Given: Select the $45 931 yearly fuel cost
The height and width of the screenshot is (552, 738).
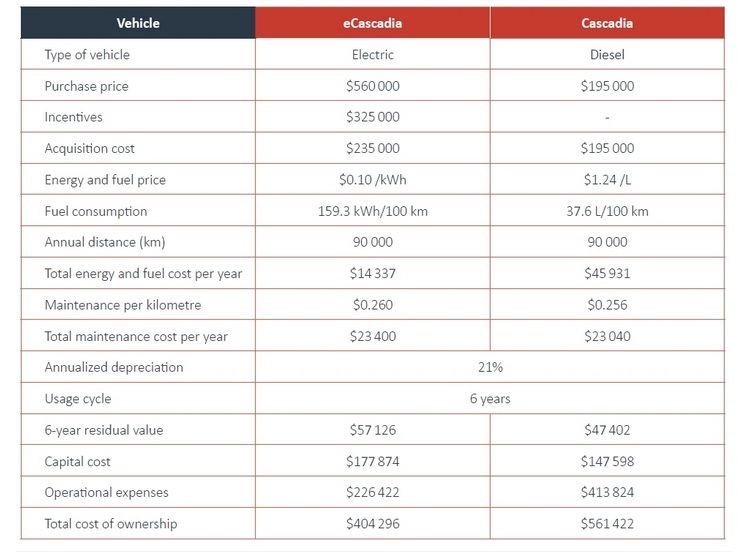Looking at the screenshot, I should point(607,273).
